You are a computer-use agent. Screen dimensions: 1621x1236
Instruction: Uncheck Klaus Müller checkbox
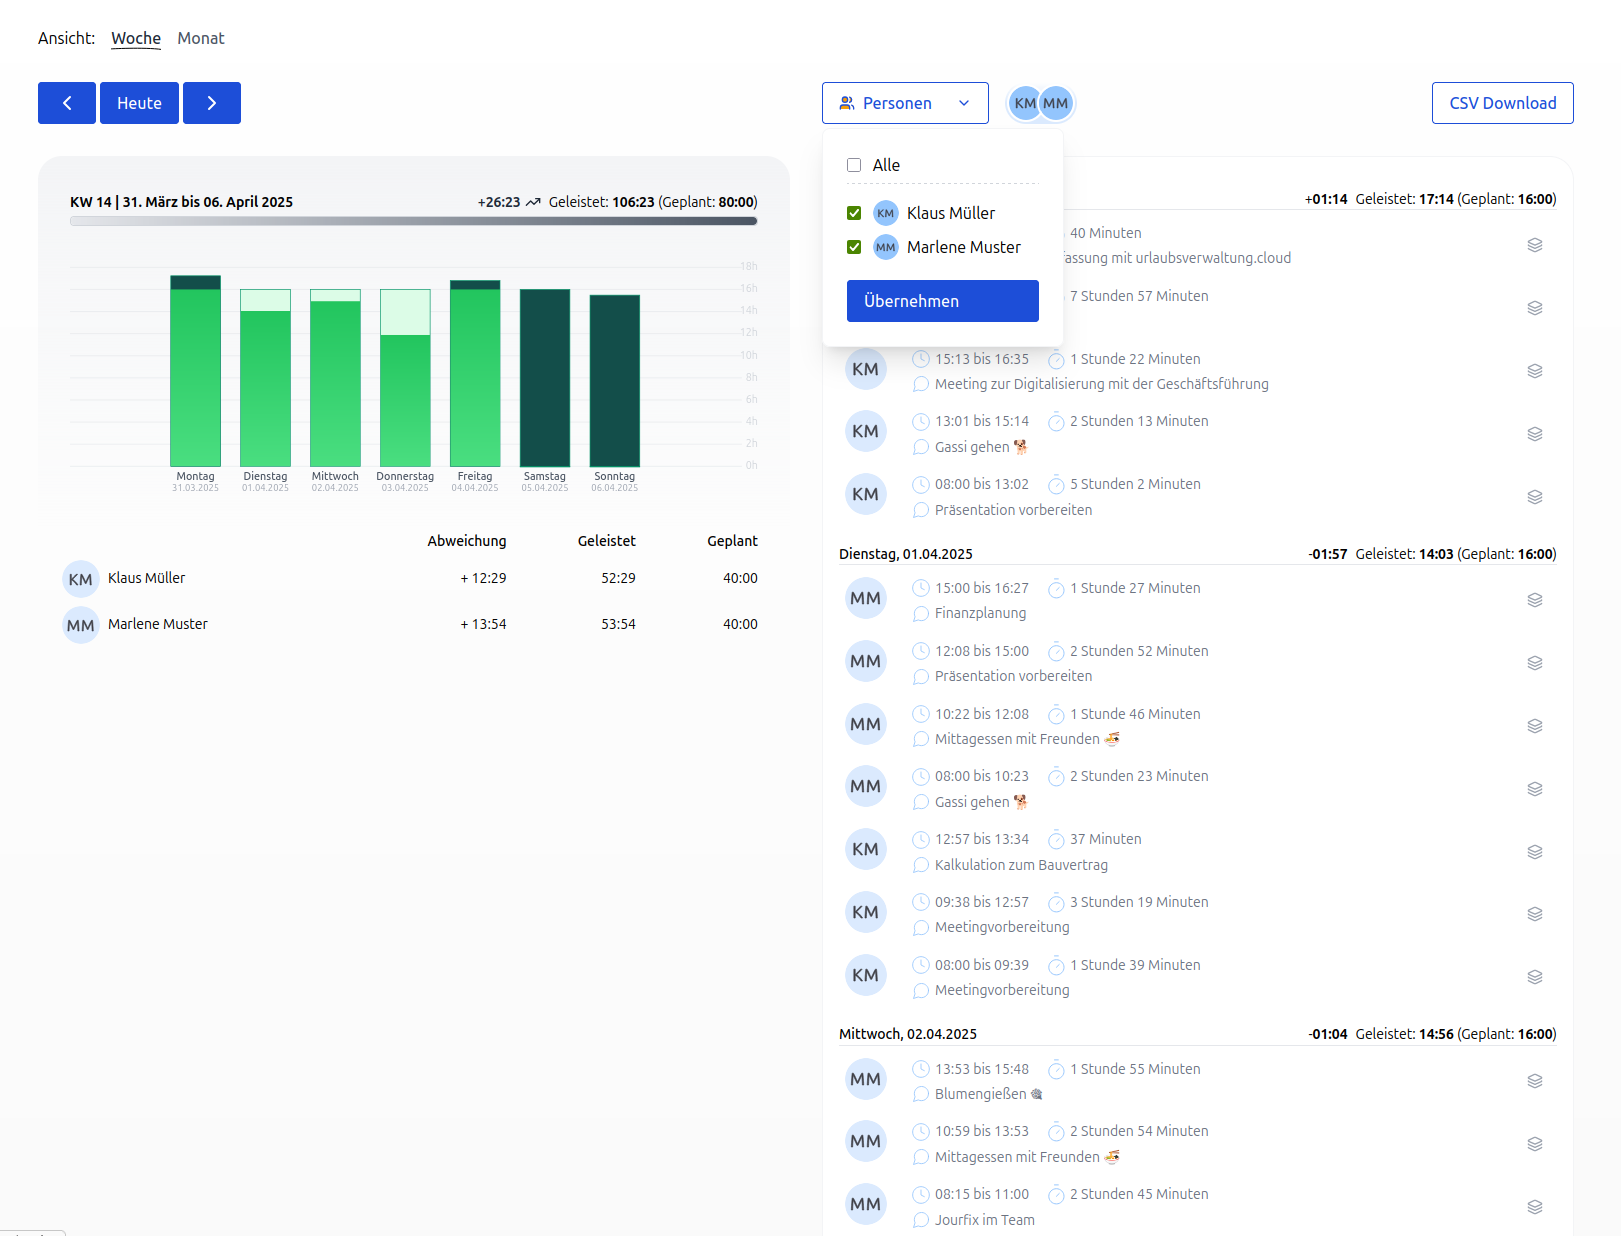(x=854, y=213)
